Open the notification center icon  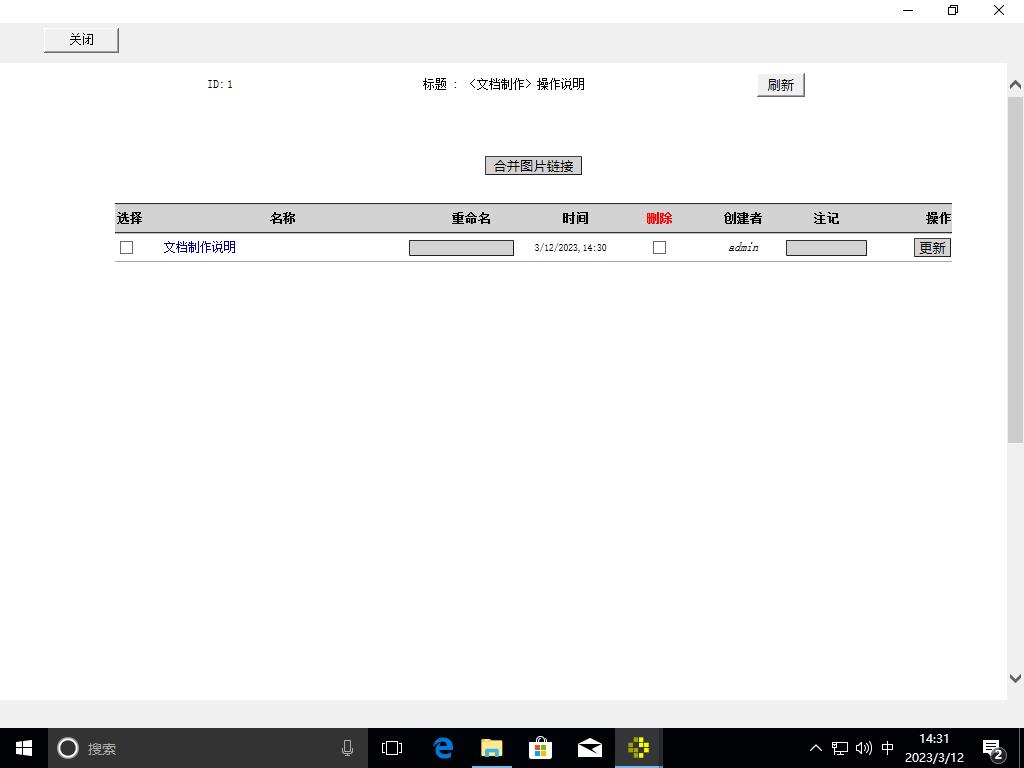(993, 749)
